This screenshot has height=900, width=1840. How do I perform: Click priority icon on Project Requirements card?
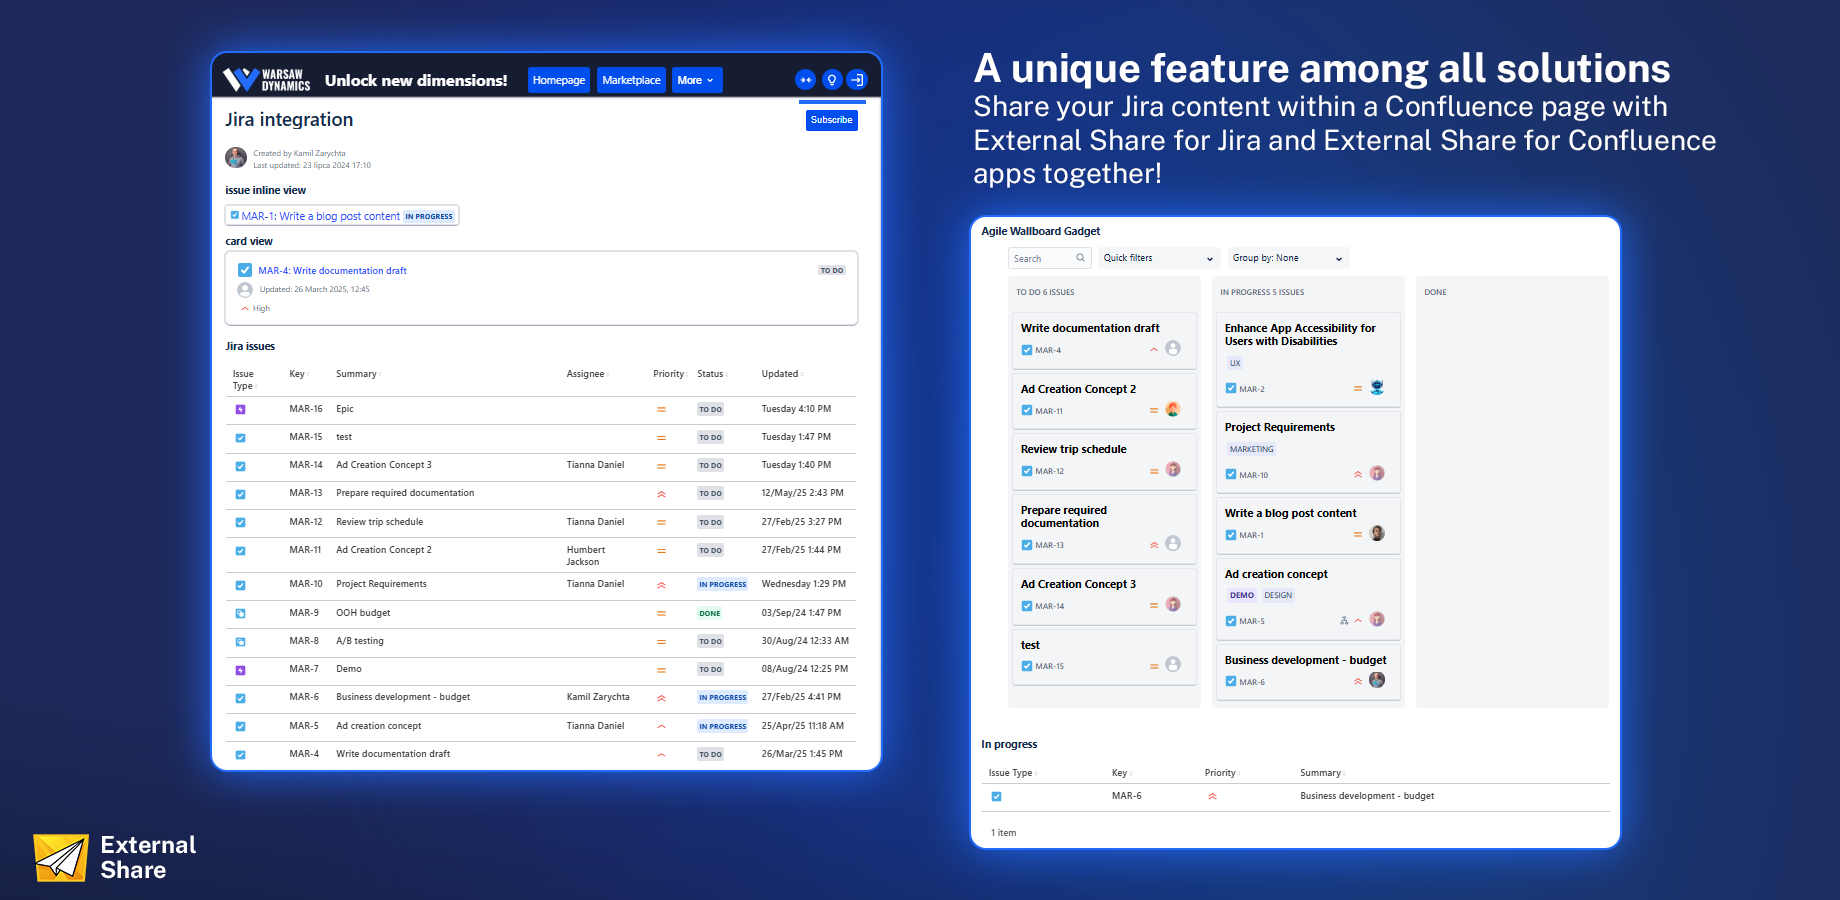click(1358, 475)
